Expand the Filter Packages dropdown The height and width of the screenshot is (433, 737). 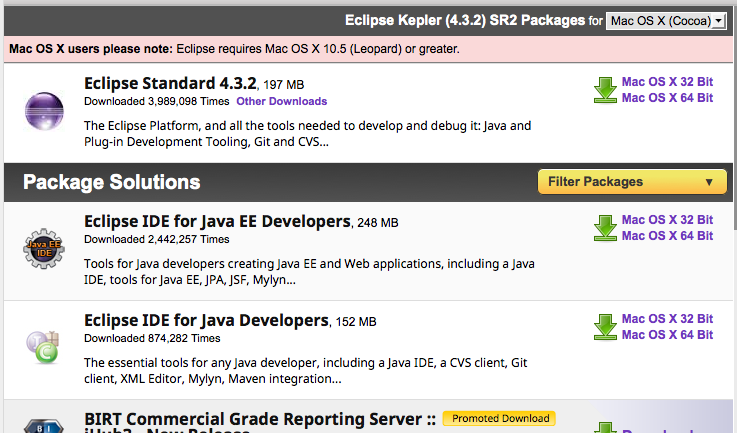coord(632,181)
